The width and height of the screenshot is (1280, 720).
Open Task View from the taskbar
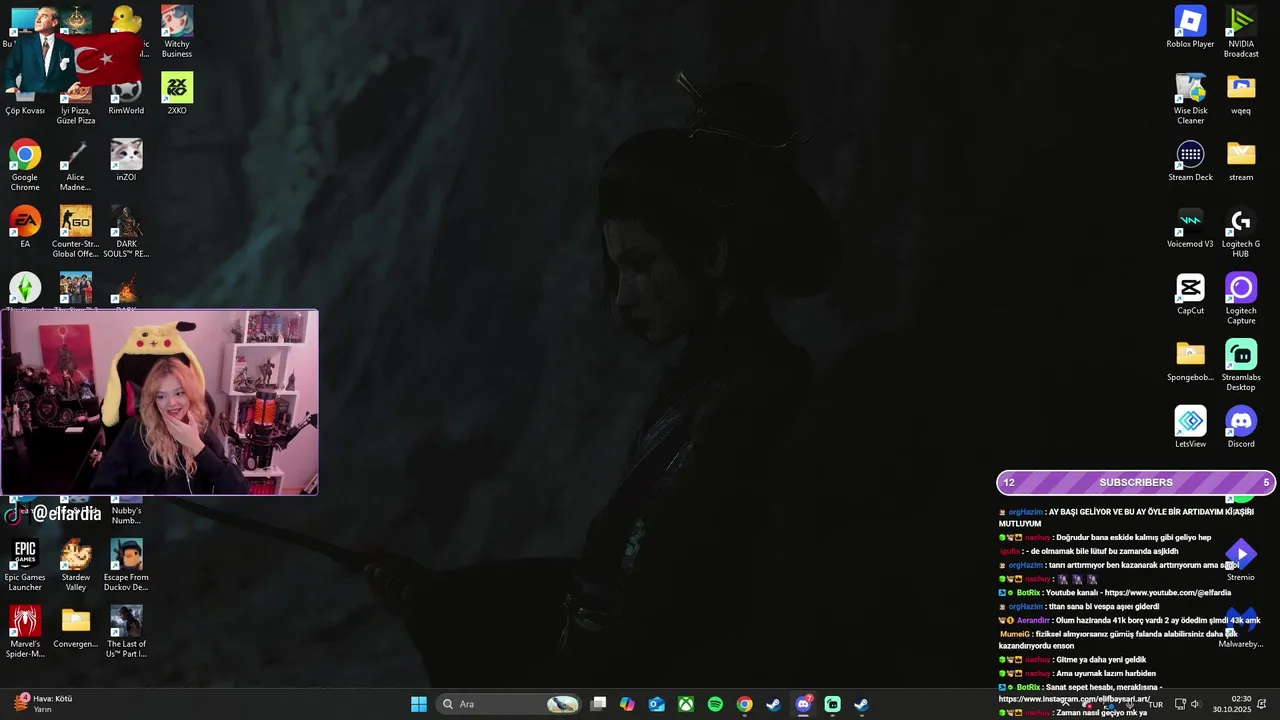coord(598,704)
